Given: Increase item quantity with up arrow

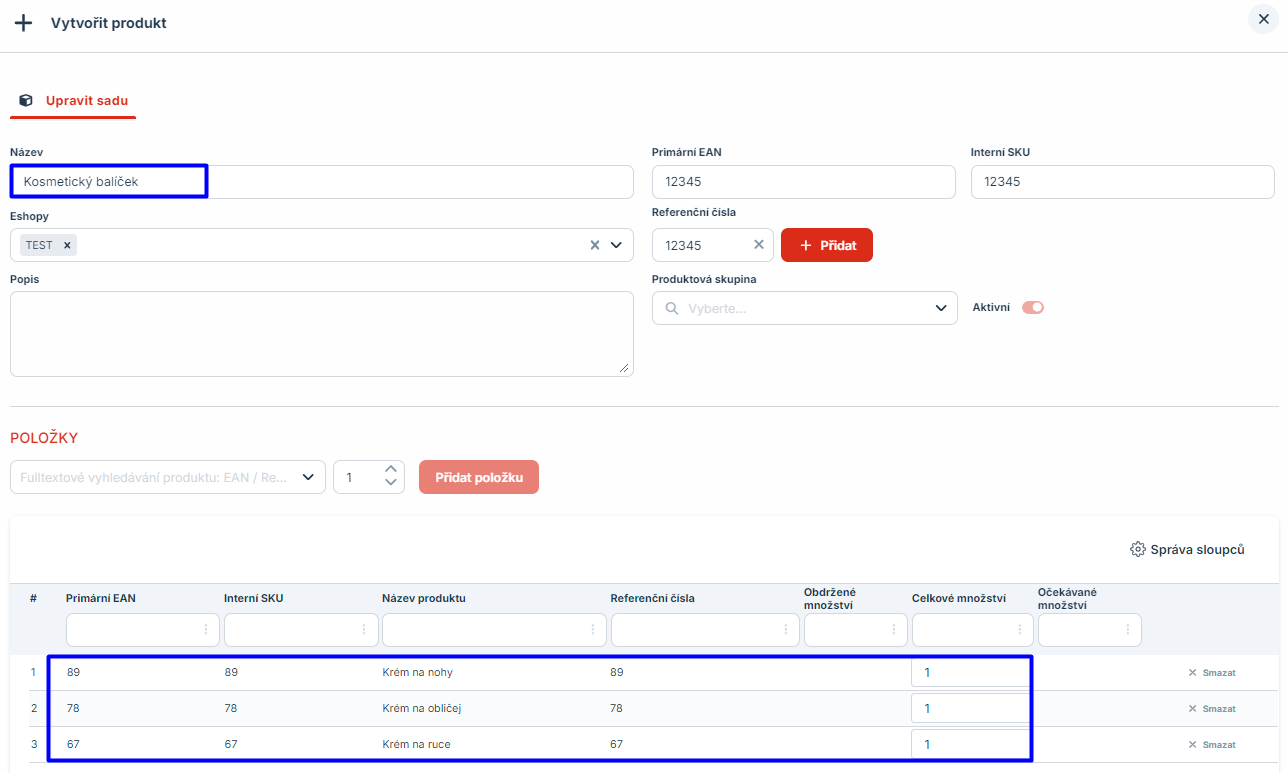Looking at the screenshot, I should [391, 470].
